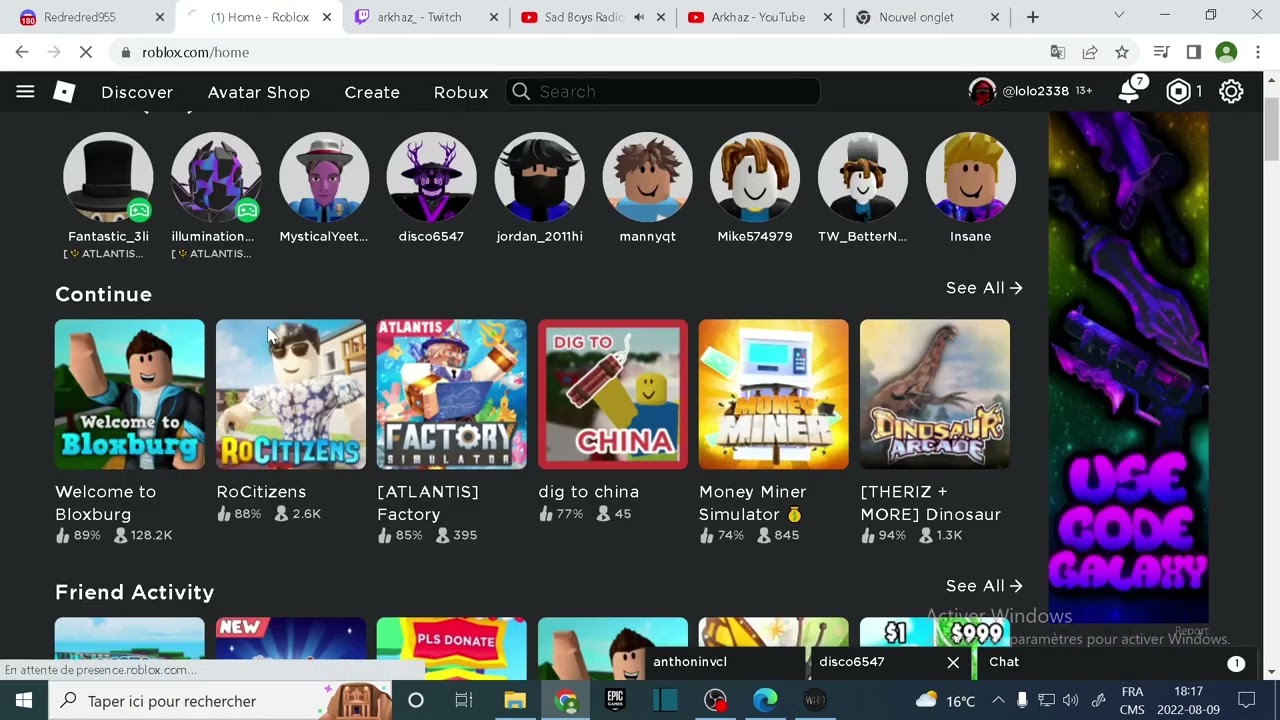Toggle the Chrome side panel
The image size is (1280, 720).
click(1193, 52)
